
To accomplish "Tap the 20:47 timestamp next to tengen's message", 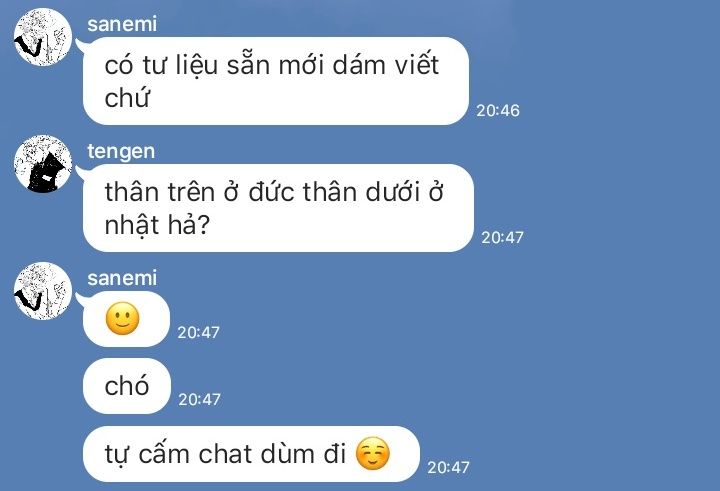I will (x=502, y=237).
